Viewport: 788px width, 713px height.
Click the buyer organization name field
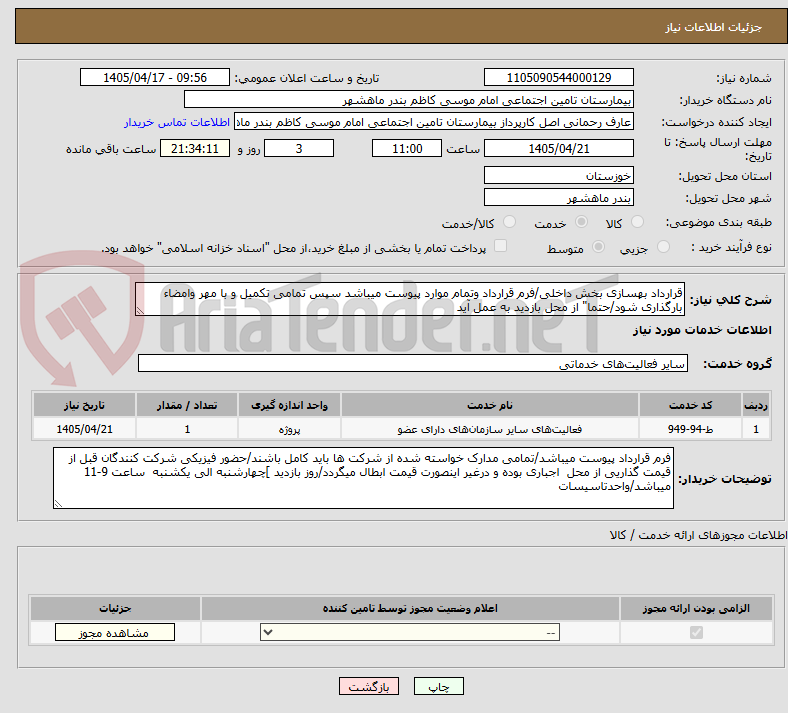(409, 99)
